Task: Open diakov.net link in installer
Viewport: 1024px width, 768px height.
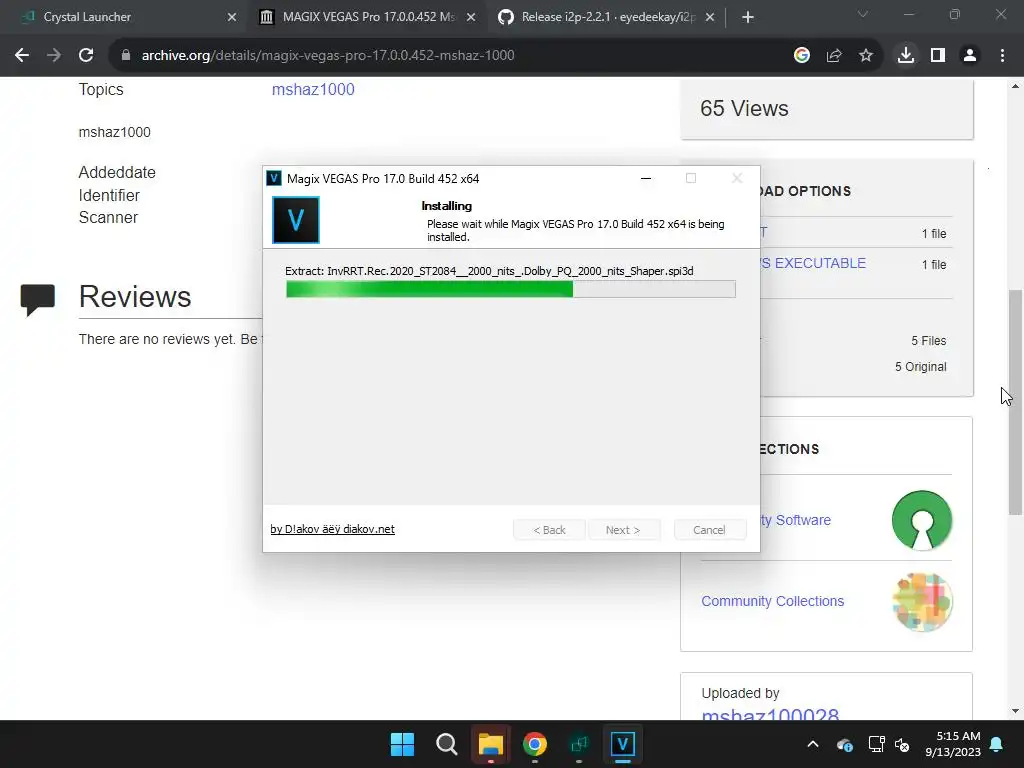Action: click(332, 529)
